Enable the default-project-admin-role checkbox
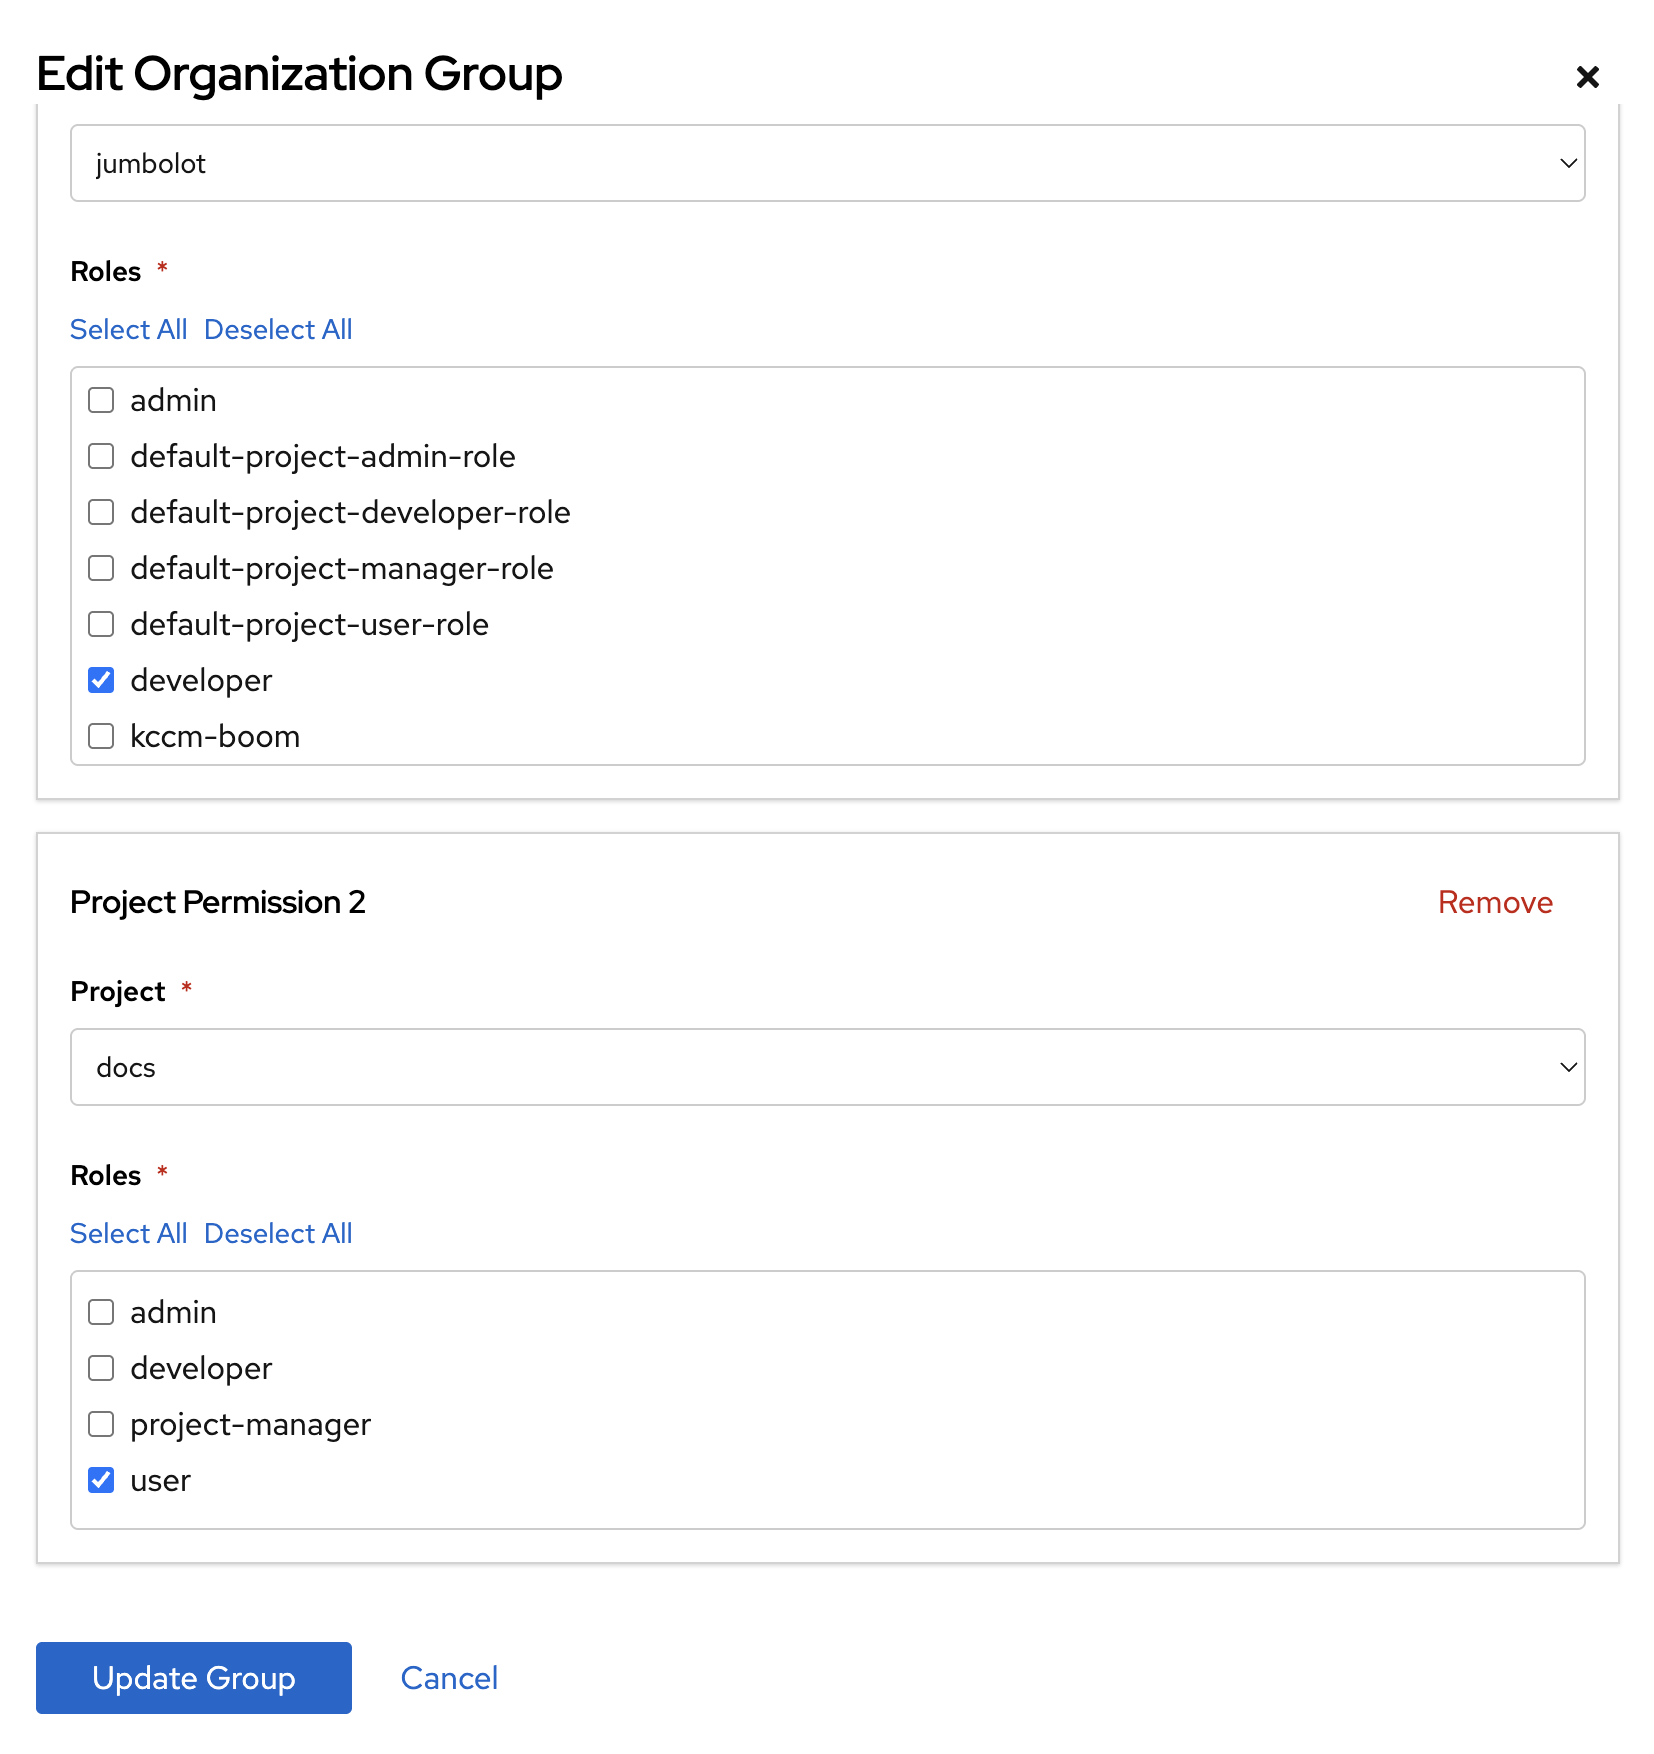Screen dimensions: 1654x1754 point(101,456)
